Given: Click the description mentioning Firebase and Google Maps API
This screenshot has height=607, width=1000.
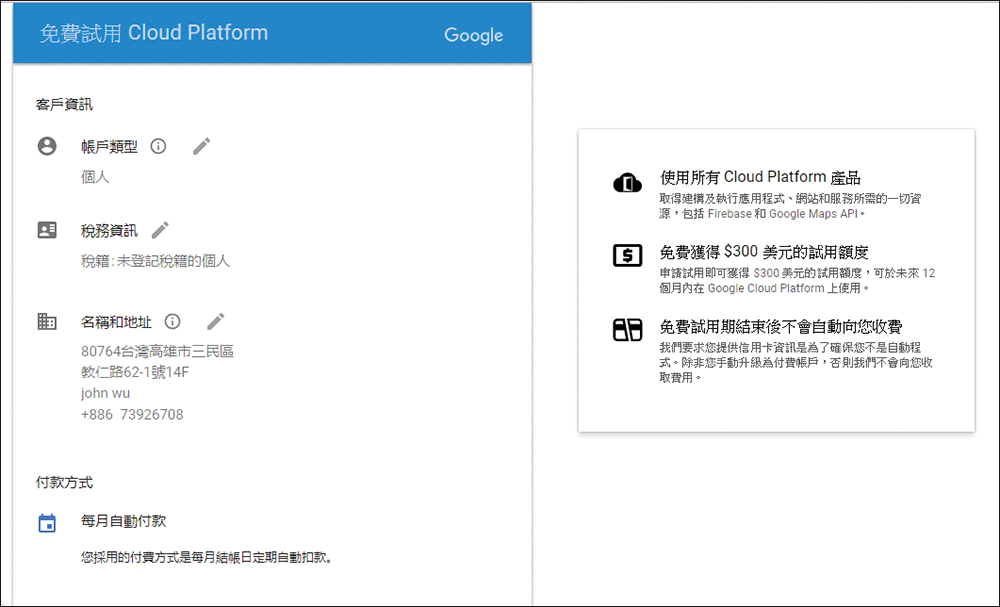Looking at the screenshot, I should click(x=790, y=206).
